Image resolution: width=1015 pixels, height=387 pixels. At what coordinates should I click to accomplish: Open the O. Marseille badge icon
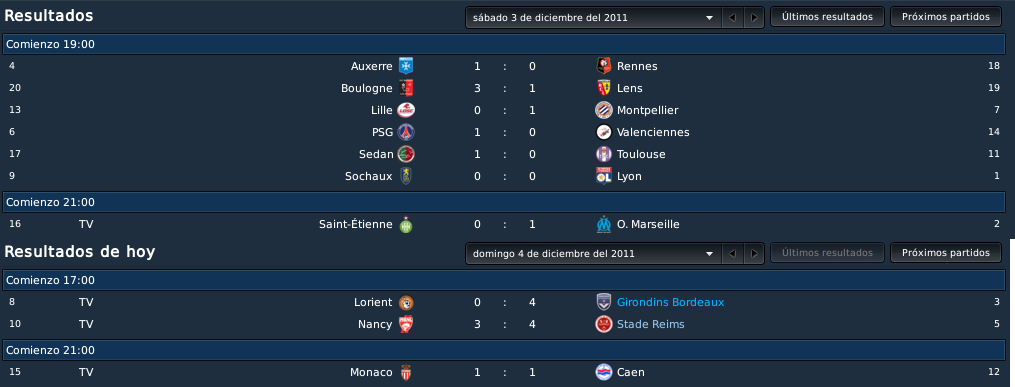tap(603, 225)
